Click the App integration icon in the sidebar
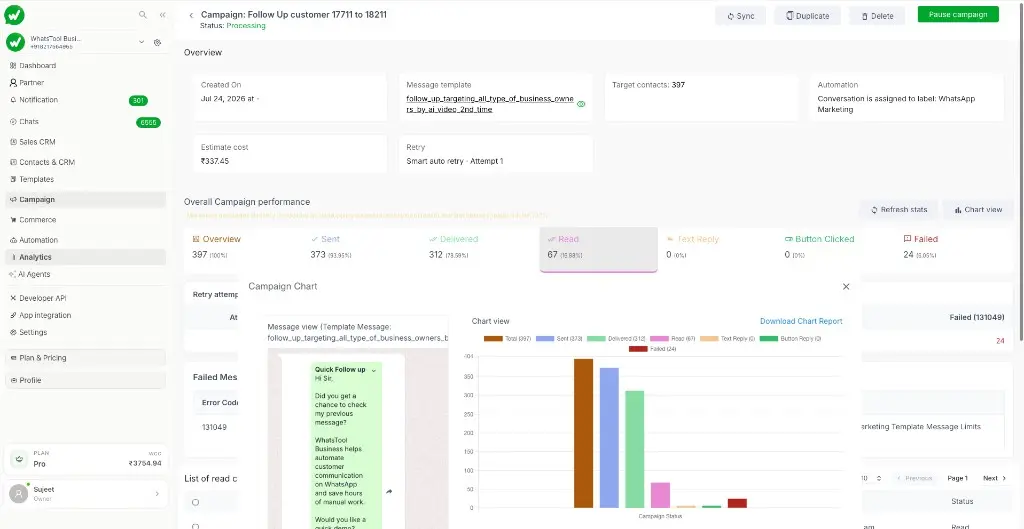The image size is (1024, 529). [13, 315]
